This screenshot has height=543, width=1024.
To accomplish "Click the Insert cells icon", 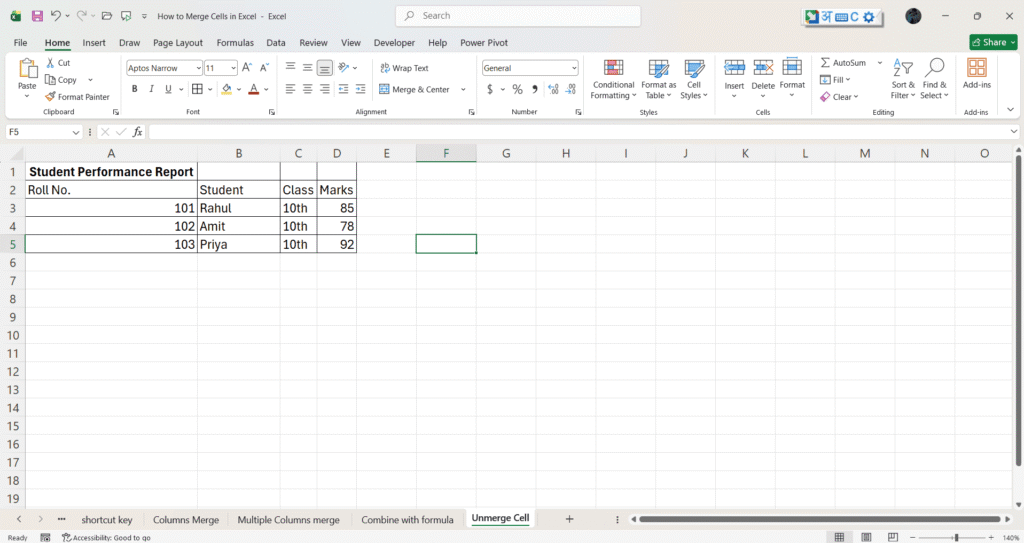I will [x=734, y=67].
